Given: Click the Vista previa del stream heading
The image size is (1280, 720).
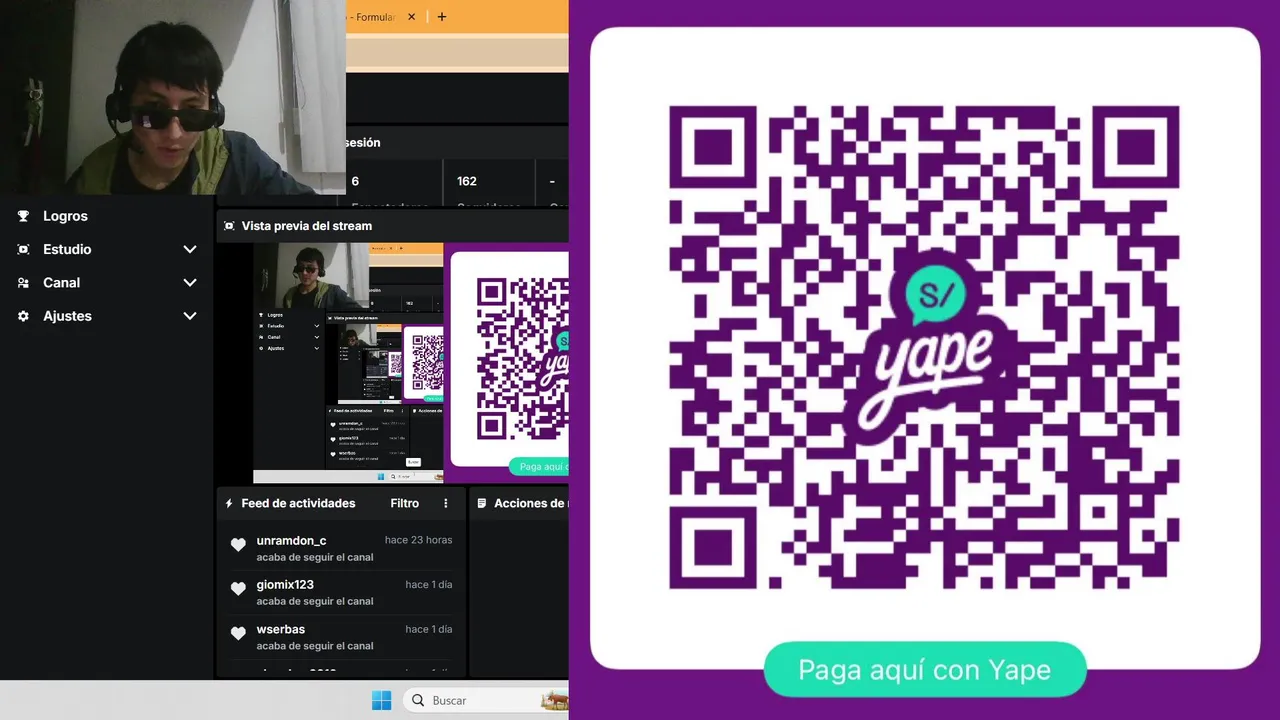Looking at the screenshot, I should [x=306, y=226].
